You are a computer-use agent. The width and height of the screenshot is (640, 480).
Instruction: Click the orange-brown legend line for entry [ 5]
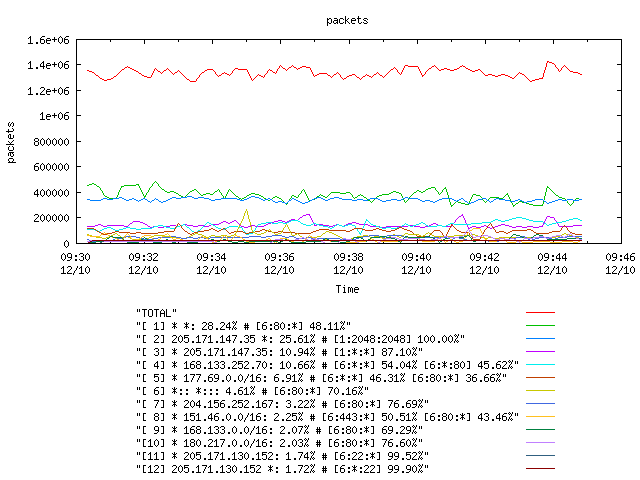tap(540, 378)
